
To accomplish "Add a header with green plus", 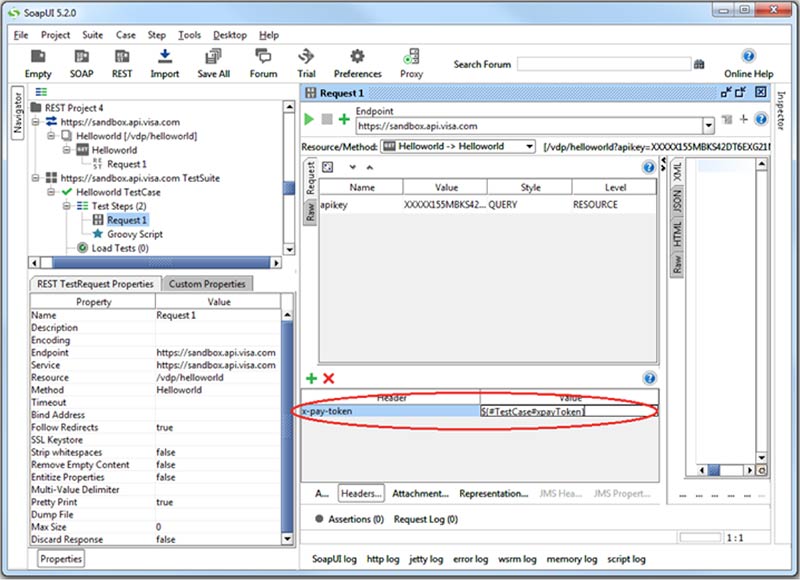I will click(311, 379).
